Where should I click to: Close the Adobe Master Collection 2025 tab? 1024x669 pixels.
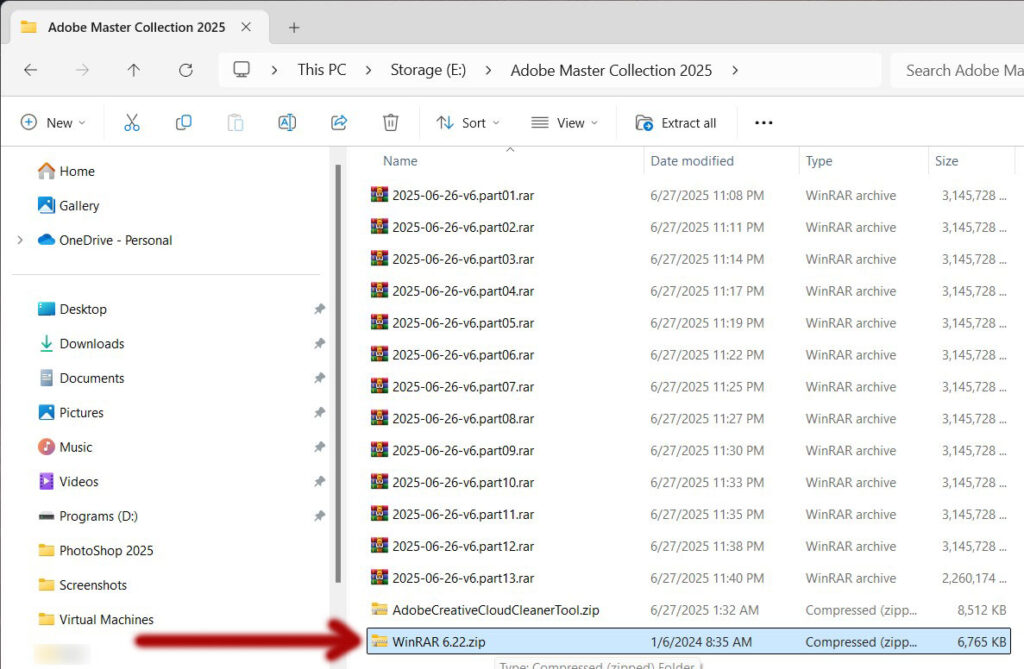point(246,27)
